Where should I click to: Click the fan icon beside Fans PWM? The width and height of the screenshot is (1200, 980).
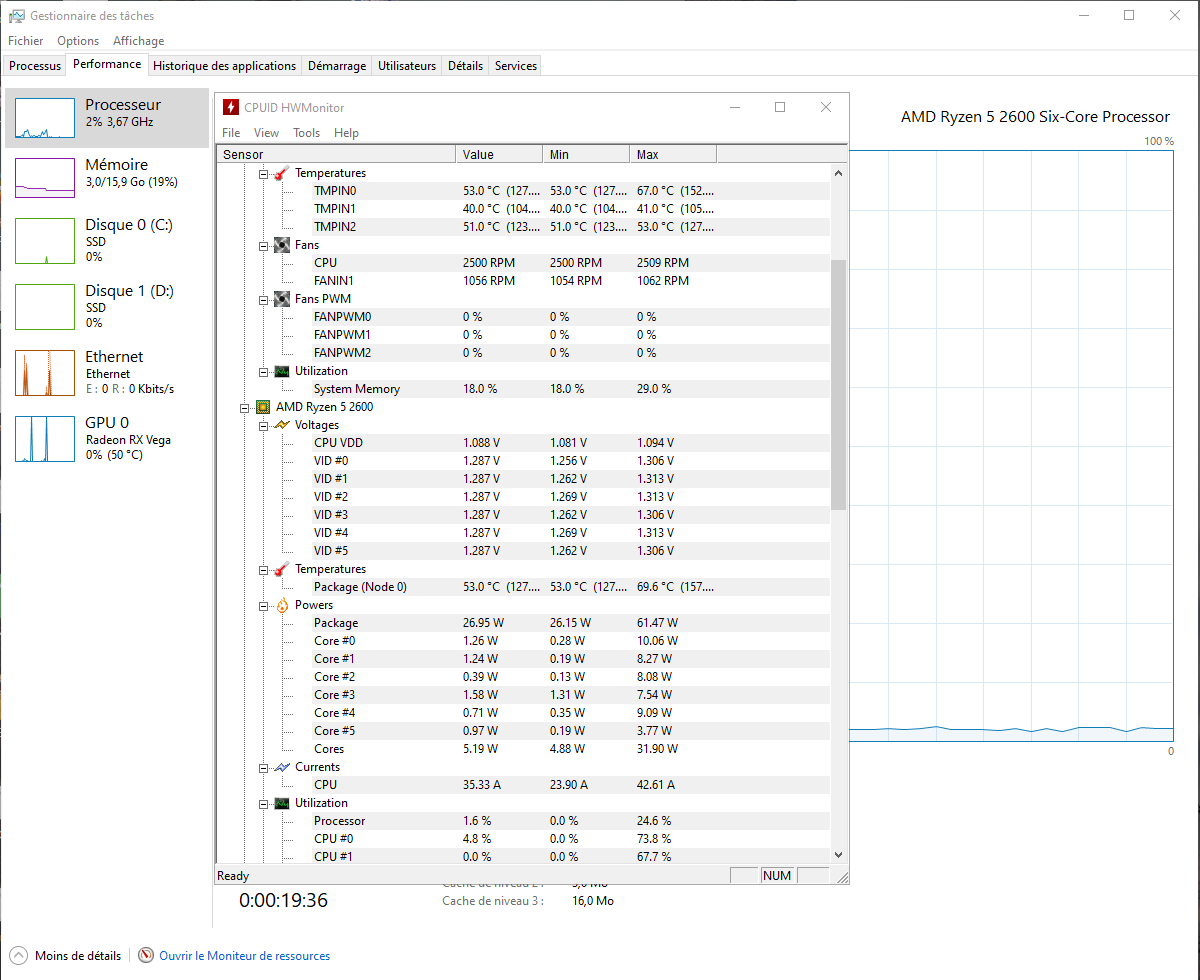[282, 299]
